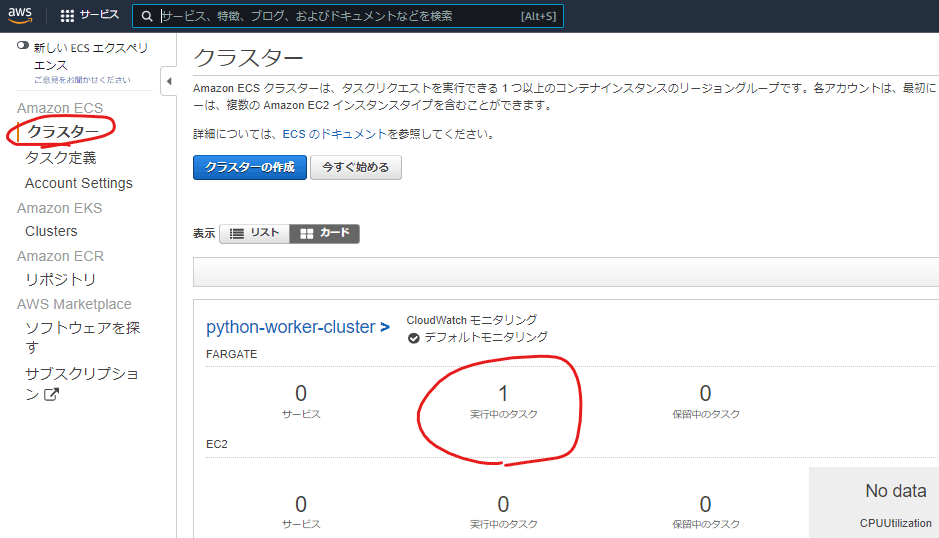Screen dimensions: 939x538
Task: Open the サブスクリプション external link
Action: click(x=81, y=383)
